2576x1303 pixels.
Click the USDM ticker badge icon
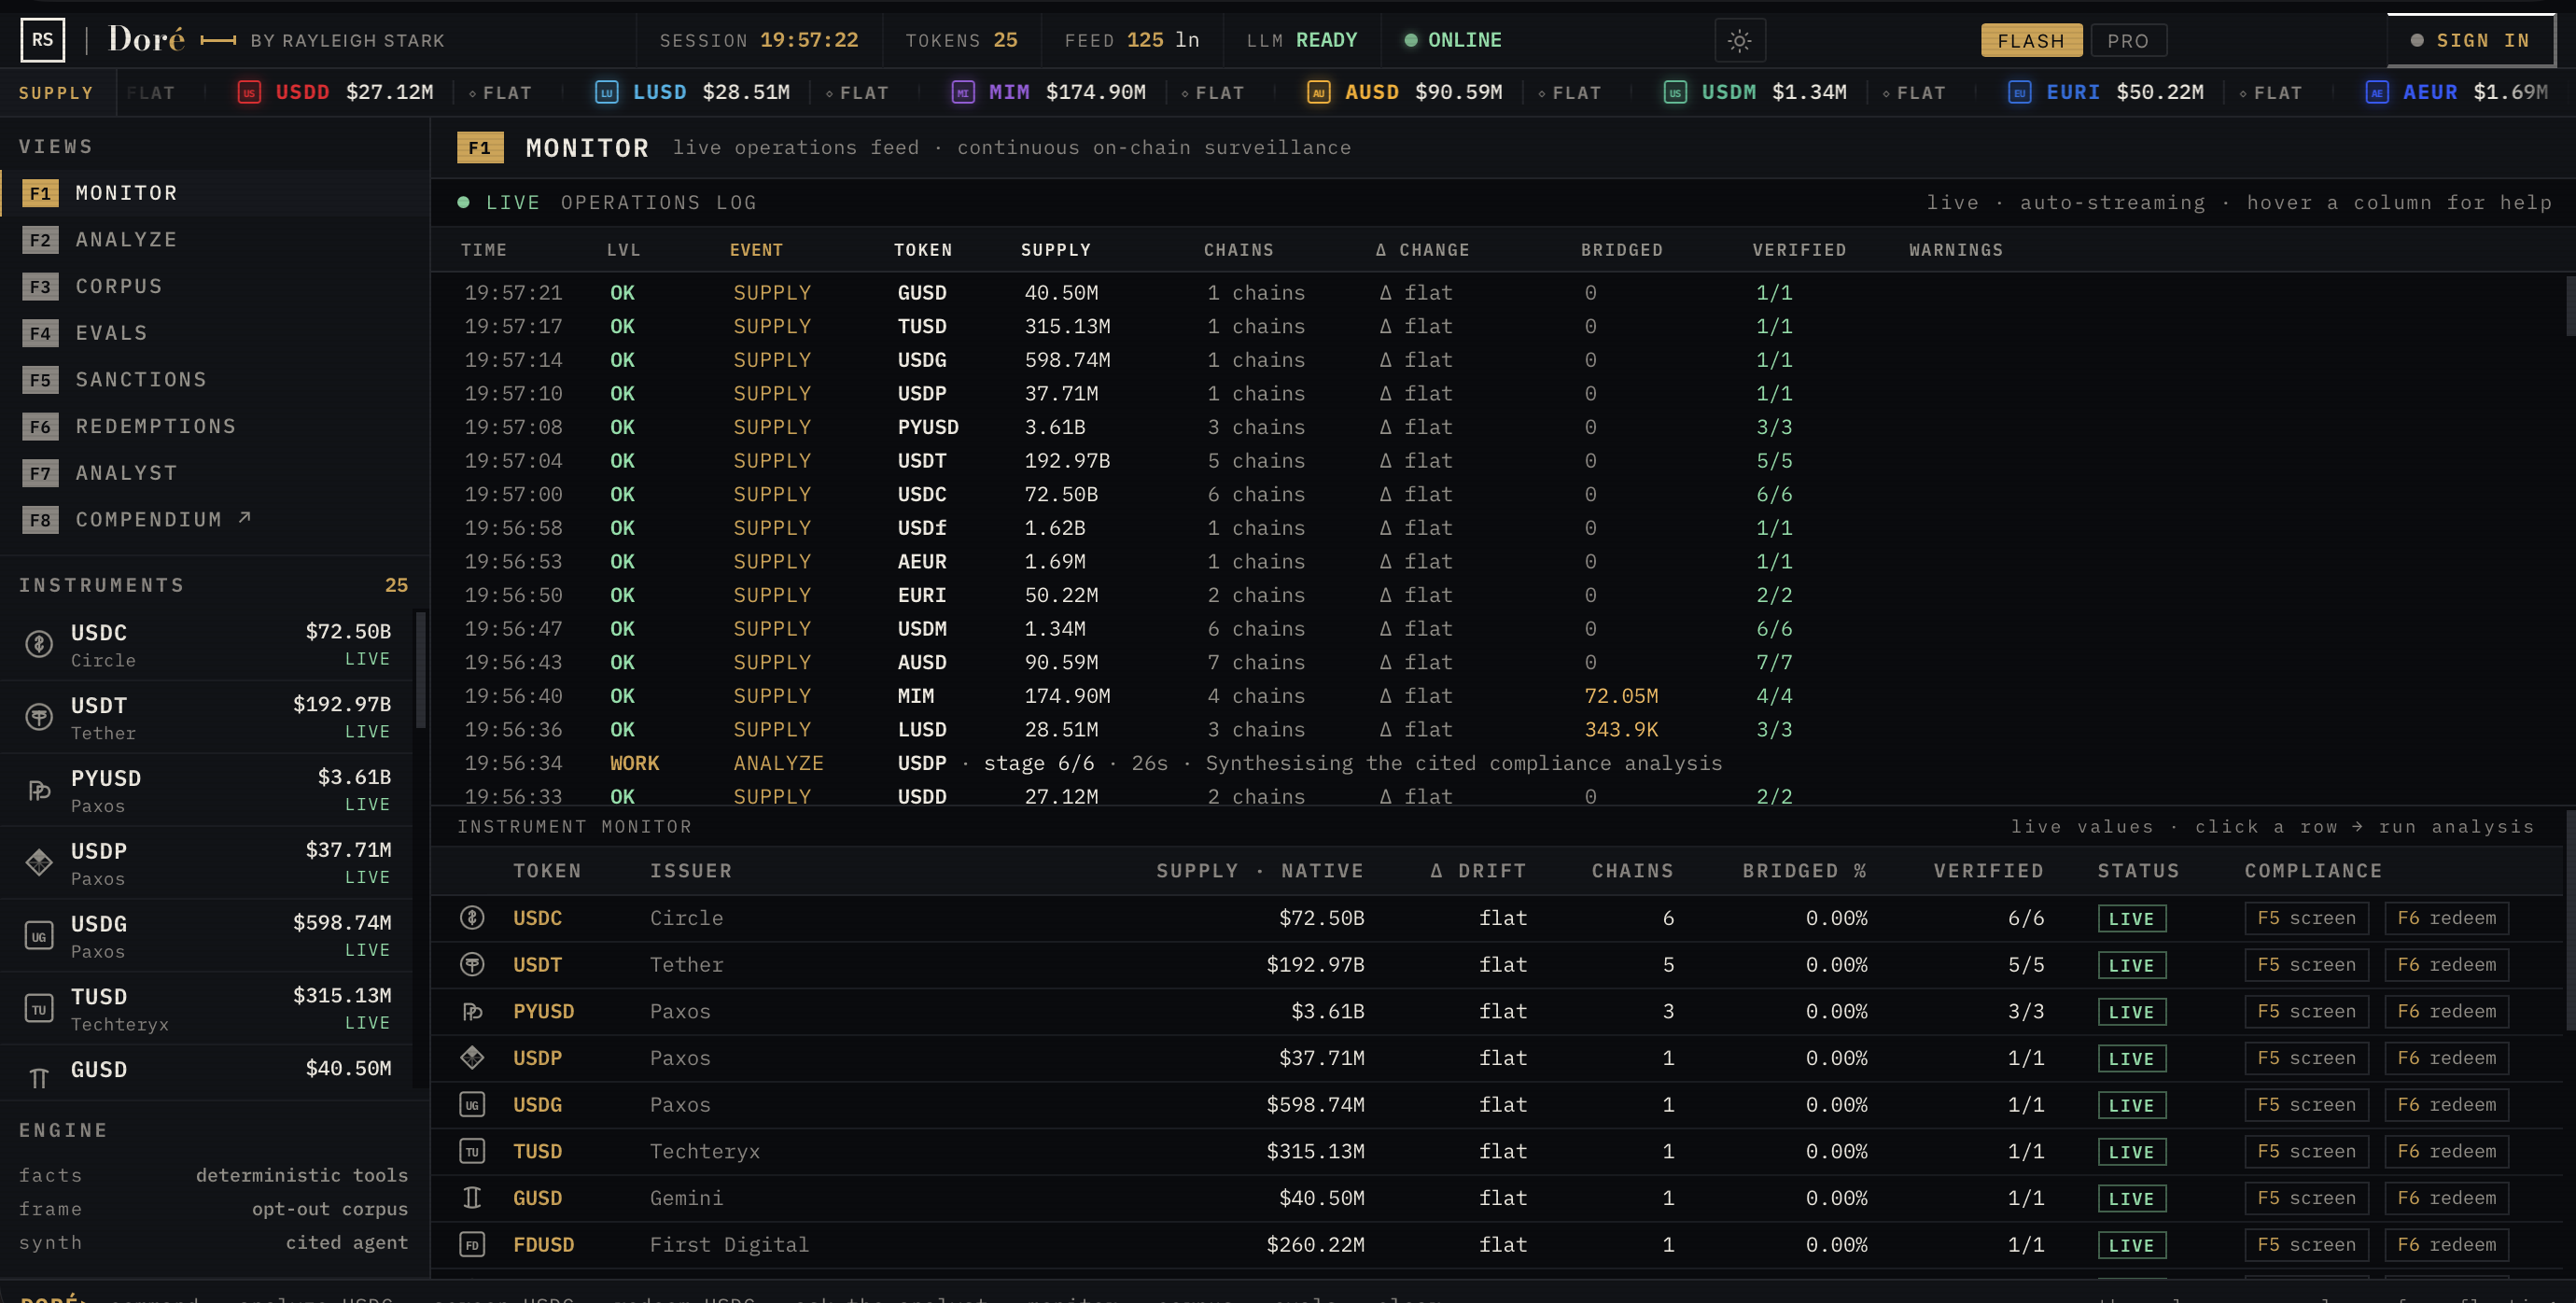(1675, 93)
